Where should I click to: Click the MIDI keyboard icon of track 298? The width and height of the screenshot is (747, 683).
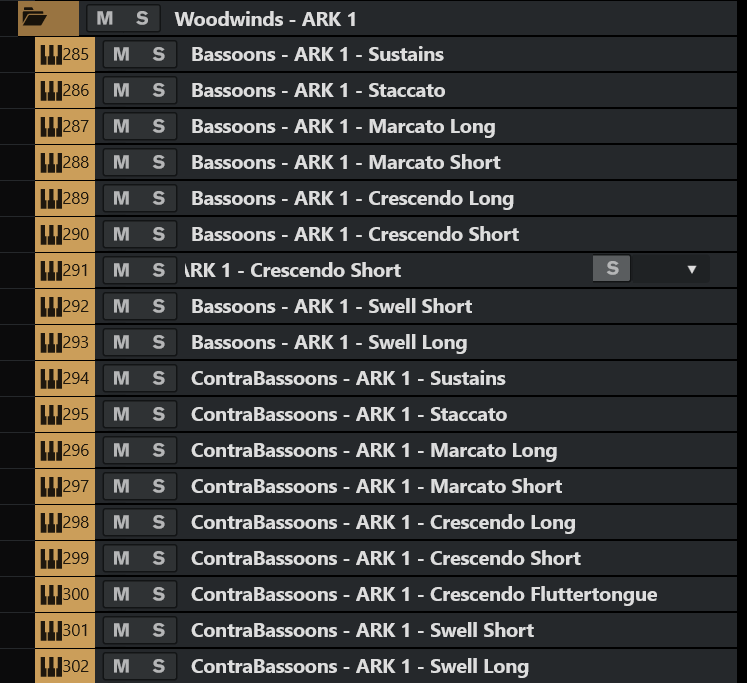point(51,522)
